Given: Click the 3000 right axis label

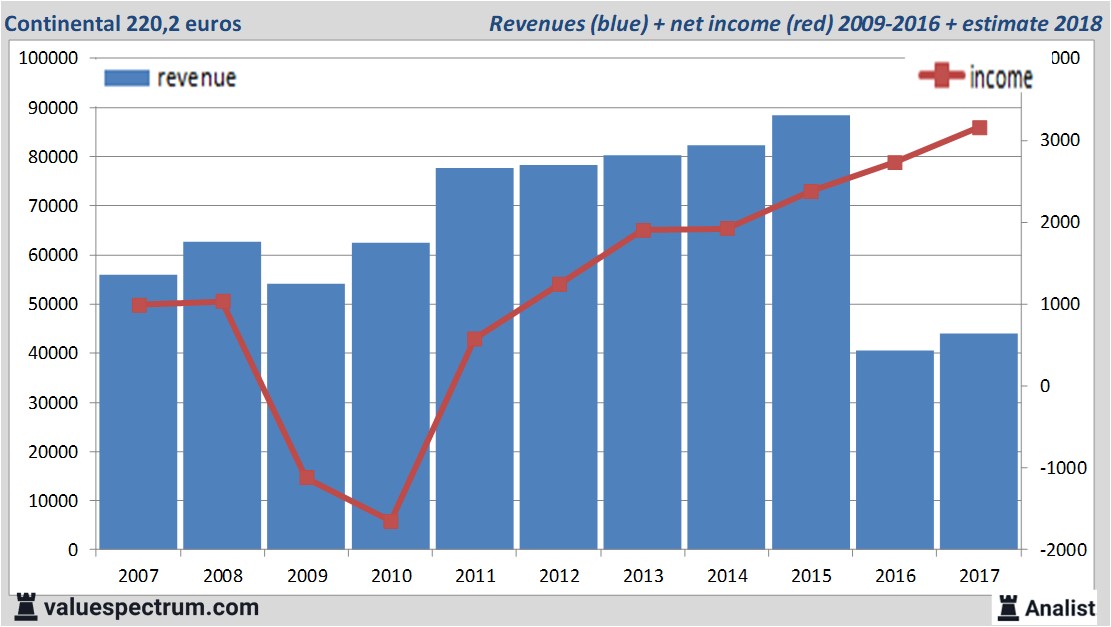Looking at the screenshot, I should click(x=1060, y=140).
